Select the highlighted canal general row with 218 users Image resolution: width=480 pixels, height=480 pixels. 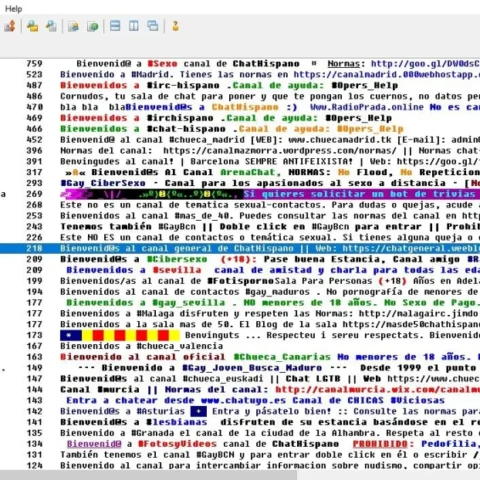point(240,248)
